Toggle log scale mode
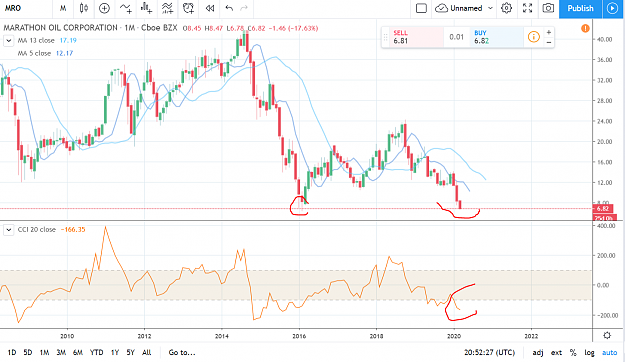This screenshot has height=362, width=625. click(x=589, y=352)
